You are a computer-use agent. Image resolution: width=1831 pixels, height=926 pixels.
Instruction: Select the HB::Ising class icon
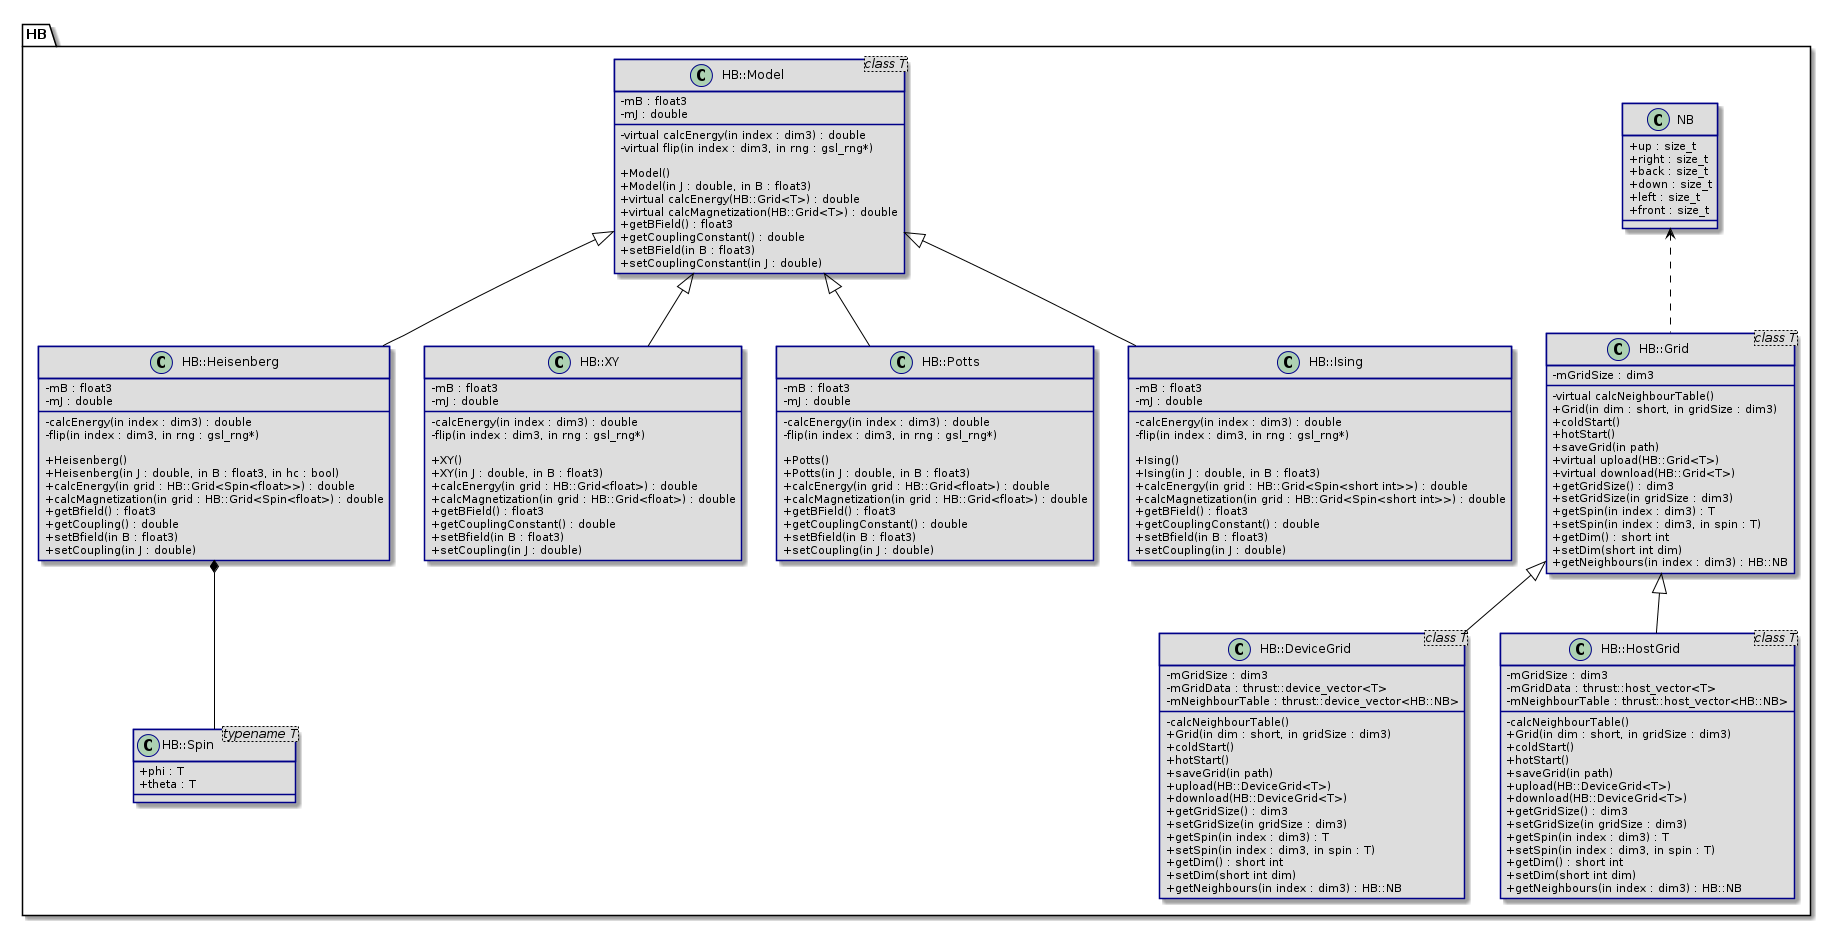[1288, 362]
